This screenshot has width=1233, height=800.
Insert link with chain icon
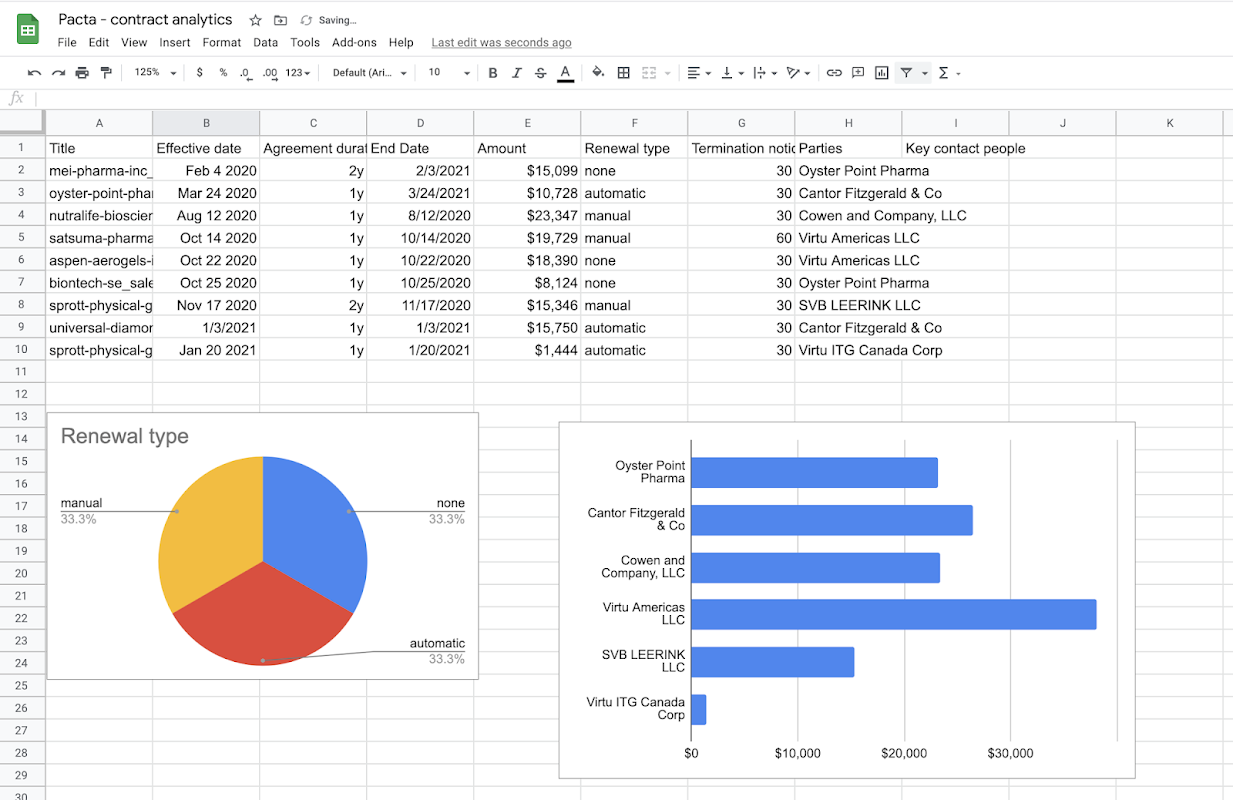coord(834,73)
